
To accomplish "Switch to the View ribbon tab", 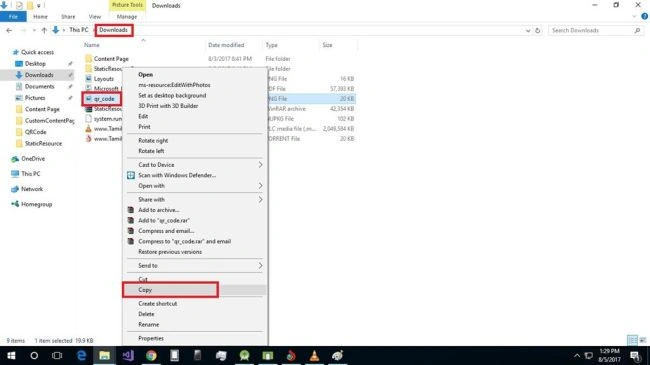I will point(95,17).
